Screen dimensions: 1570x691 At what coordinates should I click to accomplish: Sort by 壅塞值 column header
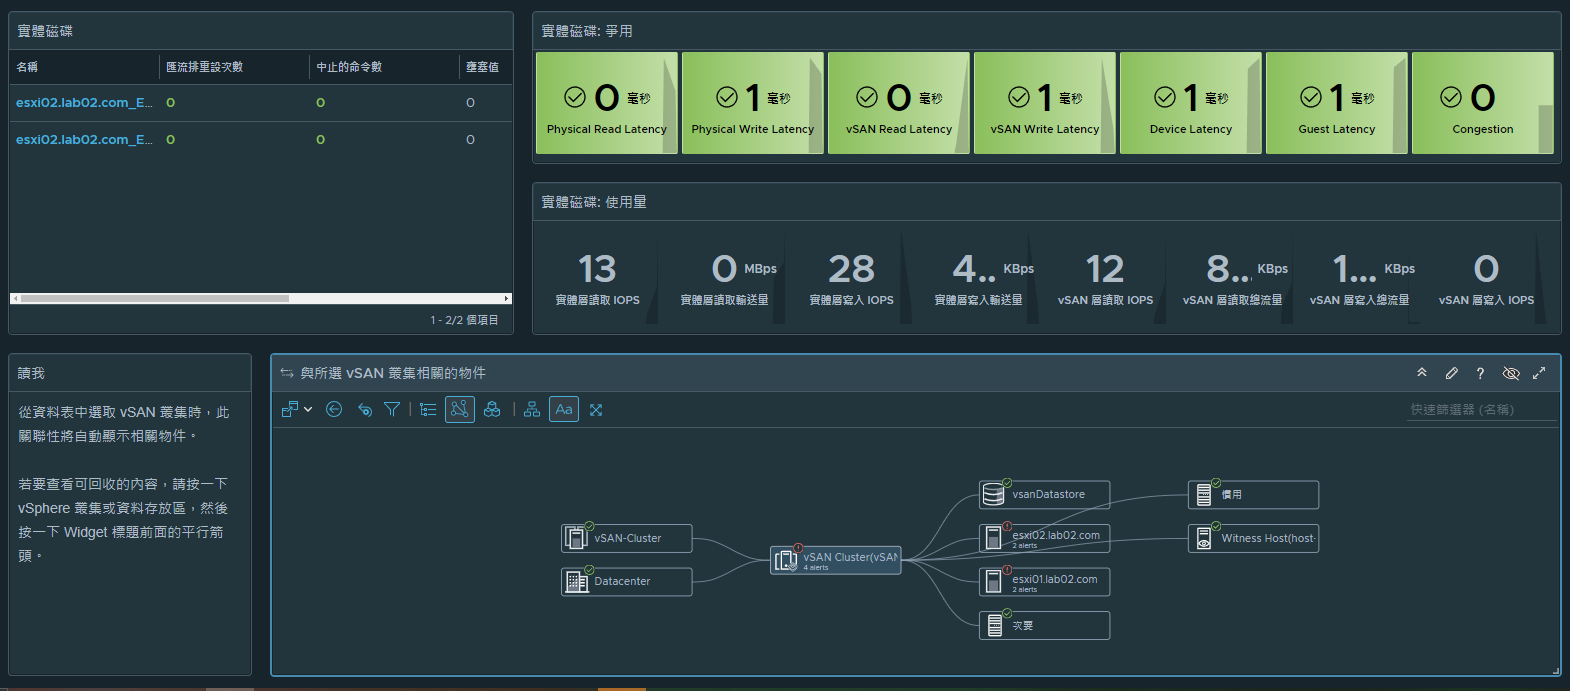[486, 67]
